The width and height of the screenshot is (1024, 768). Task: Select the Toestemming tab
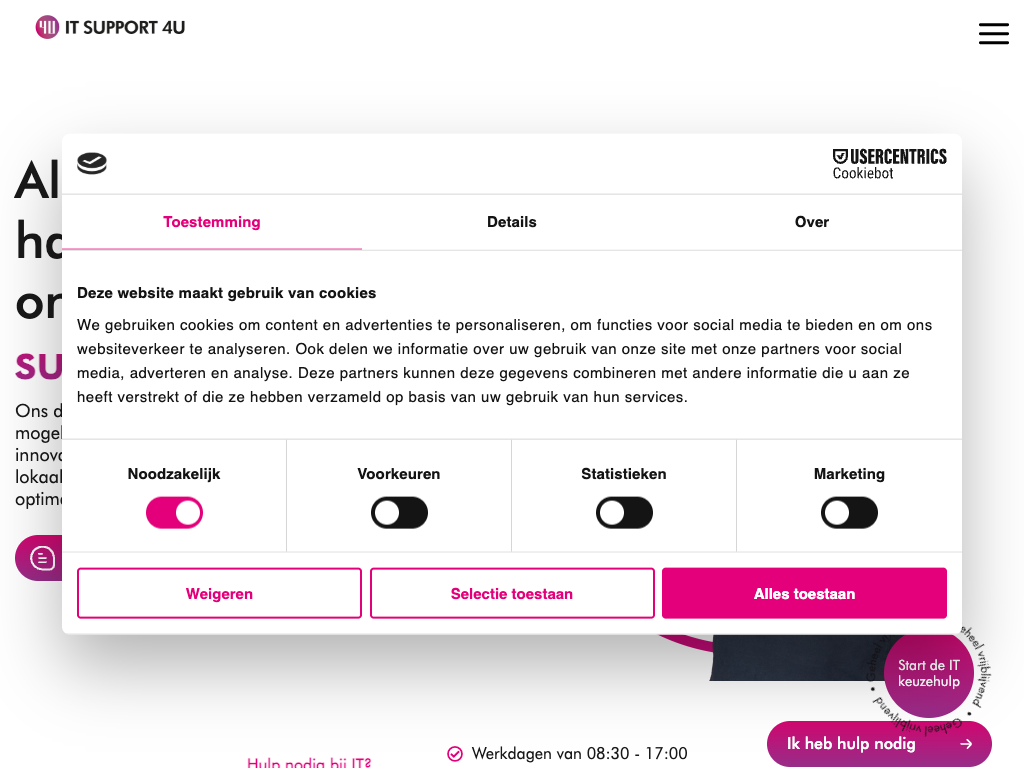[x=212, y=222]
